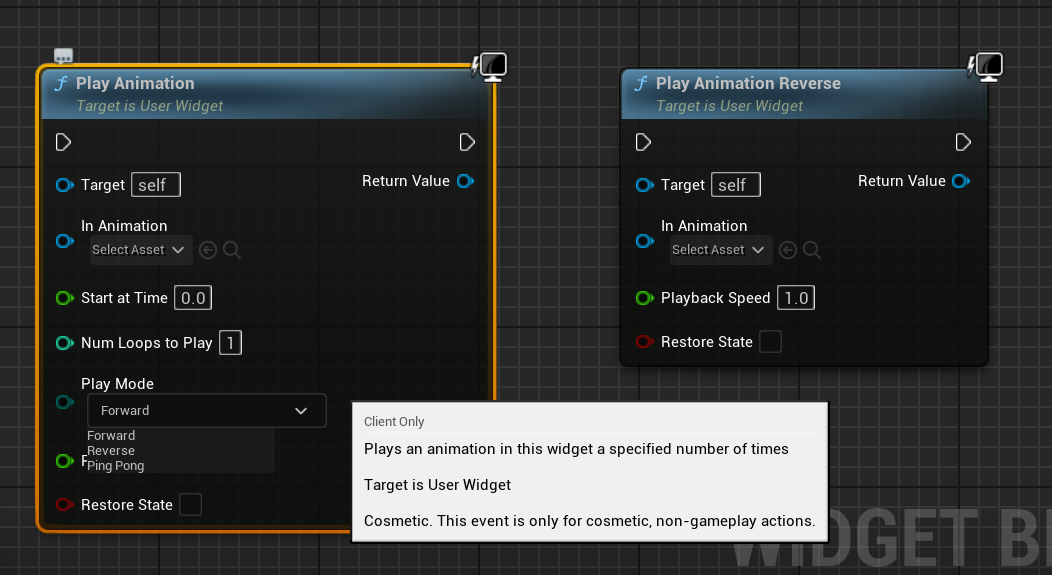Image resolution: width=1052 pixels, height=575 pixels.
Task: Open Select Asset dropdown in Play Animation Reverse
Action: (719, 250)
